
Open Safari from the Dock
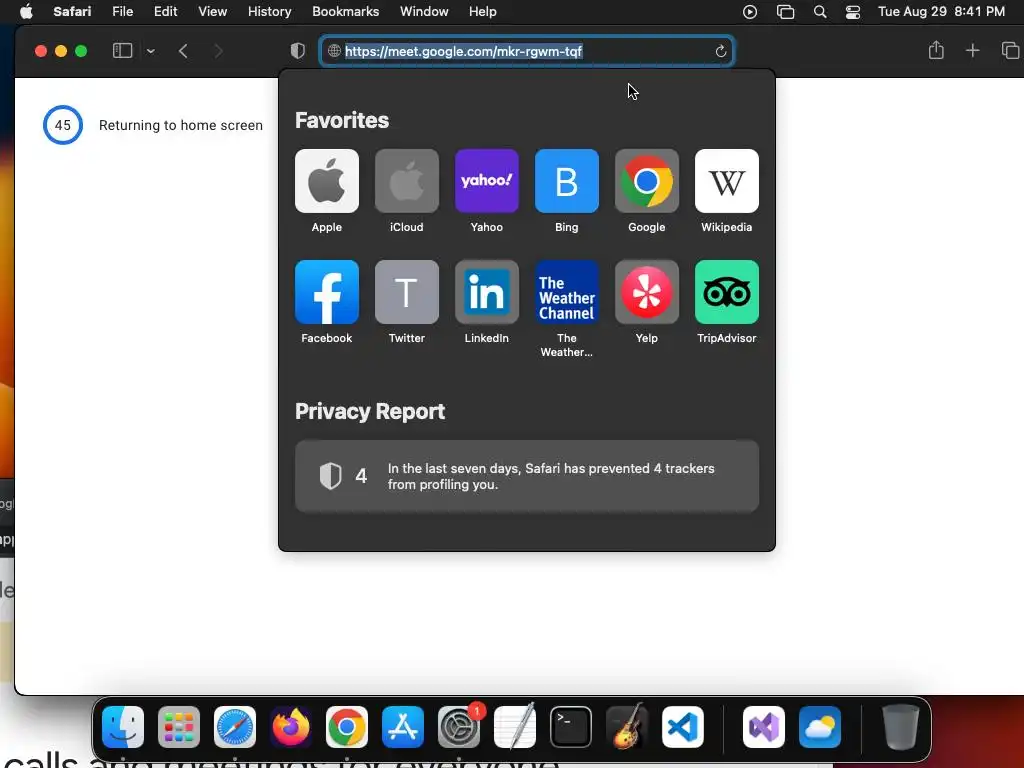tap(235, 727)
